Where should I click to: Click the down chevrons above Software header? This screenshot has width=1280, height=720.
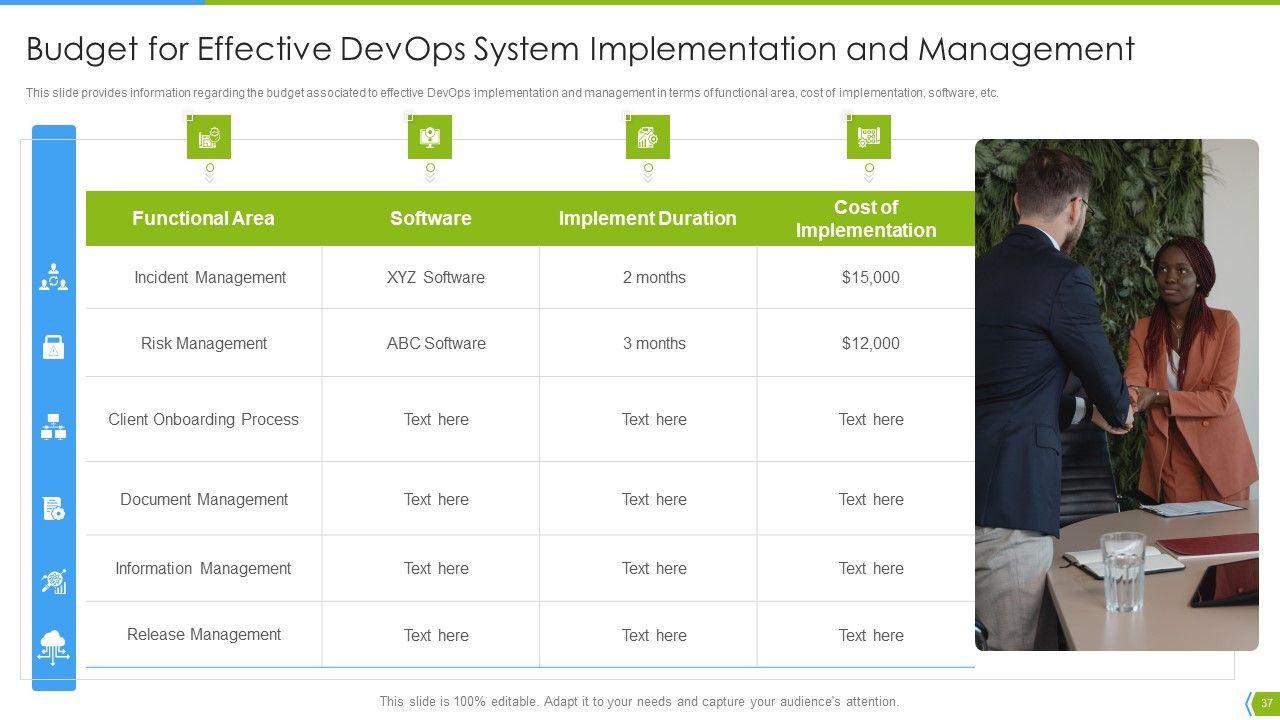coord(430,178)
